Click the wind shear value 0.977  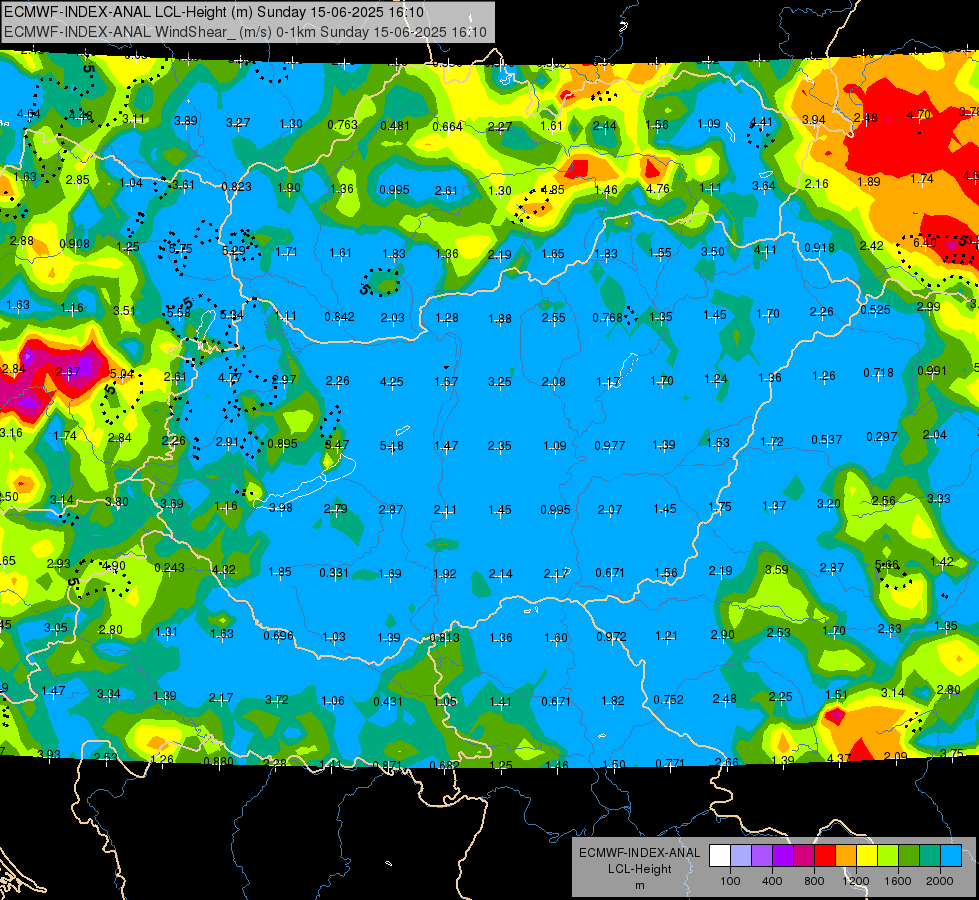pyautogui.click(x=609, y=446)
